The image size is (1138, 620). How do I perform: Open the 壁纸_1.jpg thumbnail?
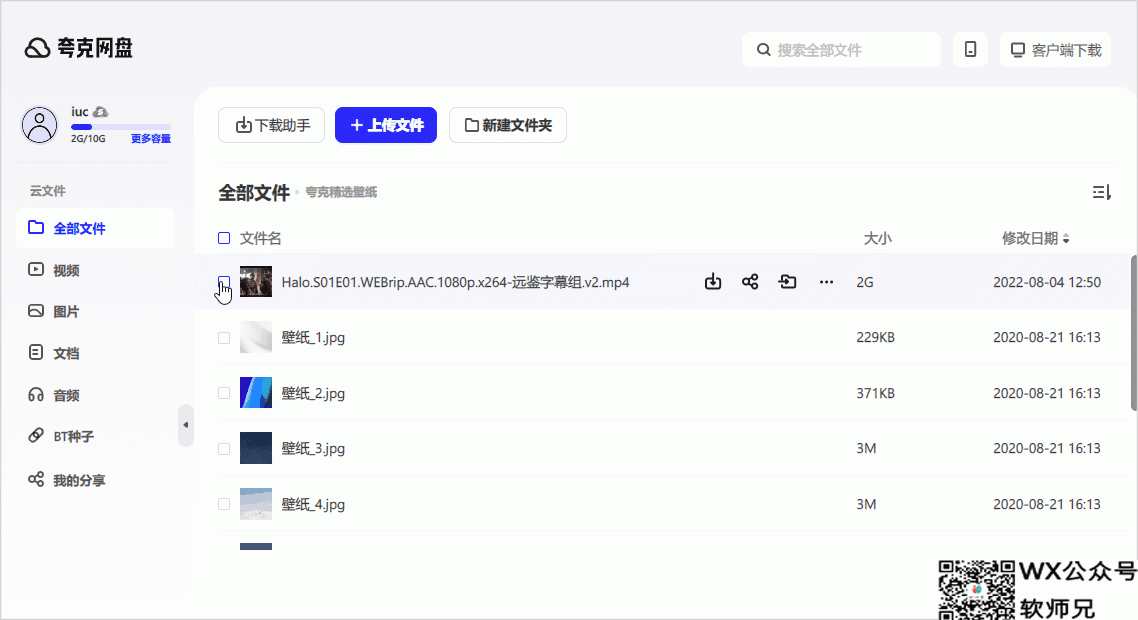click(x=255, y=338)
